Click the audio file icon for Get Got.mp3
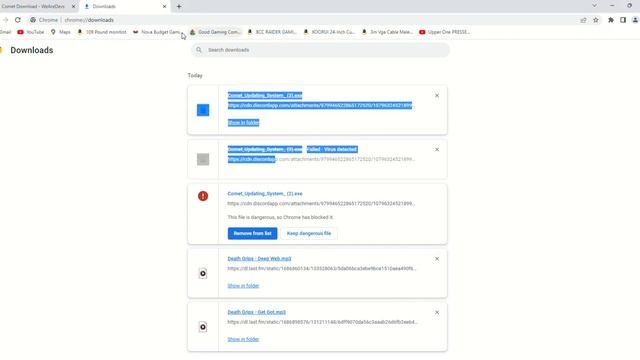This screenshot has width=640, height=360. (x=203, y=327)
